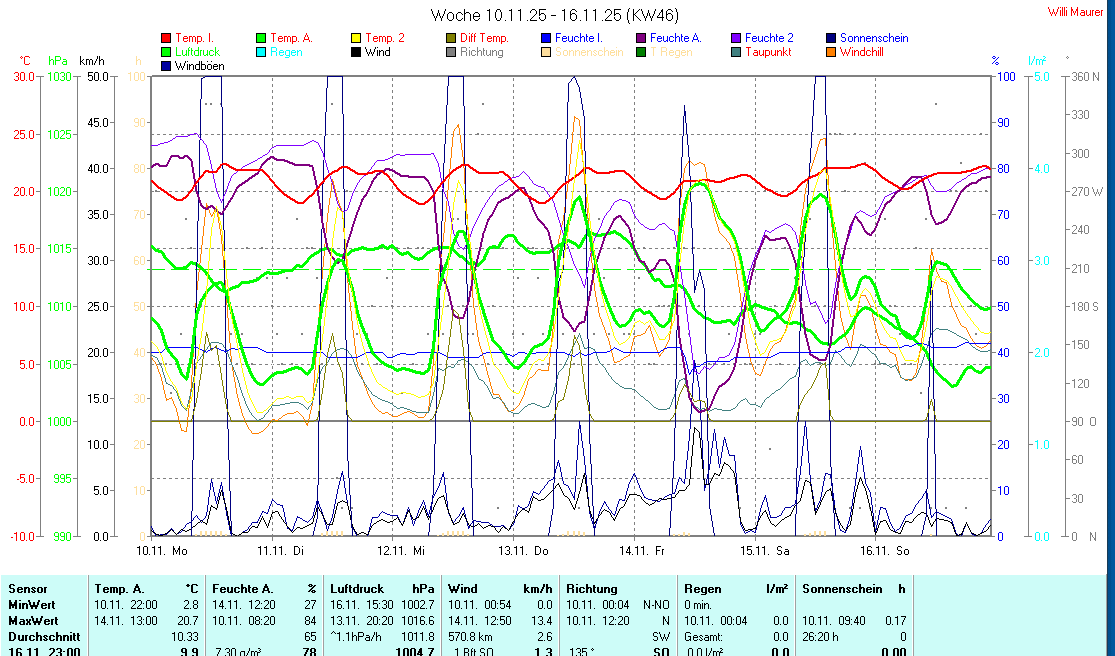Click the red Temp. I. legend swatch
1115x656 pixels.
165,38
